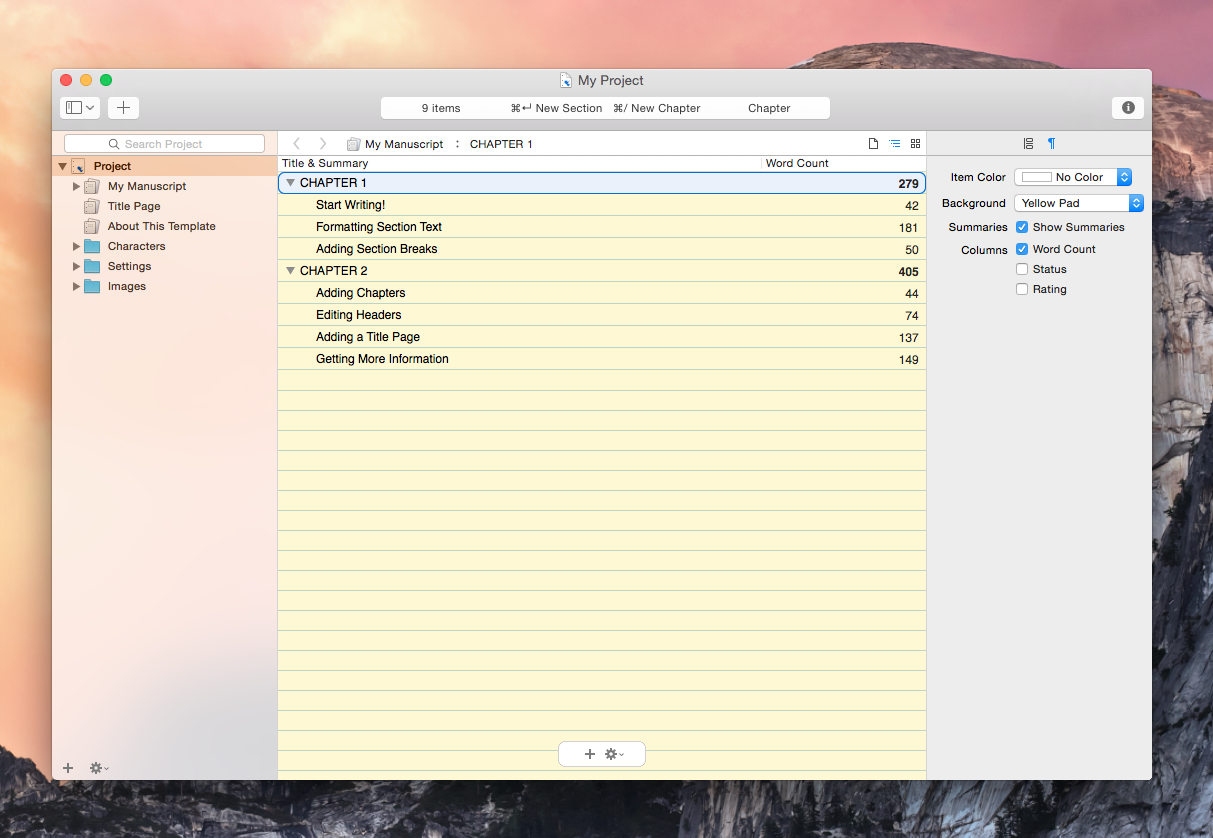This screenshot has width=1213, height=838.
Task: Select About This Template in sidebar
Action: coord(162,226)
